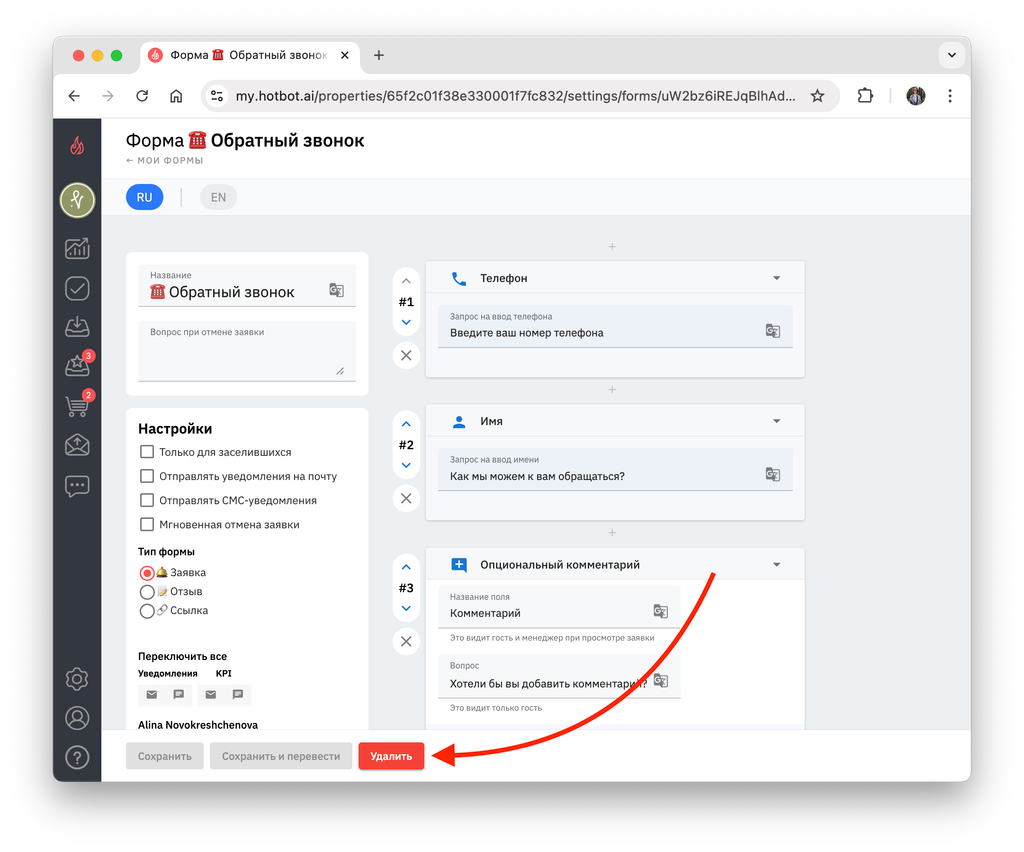Click translate icon for phone request field
This screenshot has height=852, width=1024.
(x=773, y=330)
